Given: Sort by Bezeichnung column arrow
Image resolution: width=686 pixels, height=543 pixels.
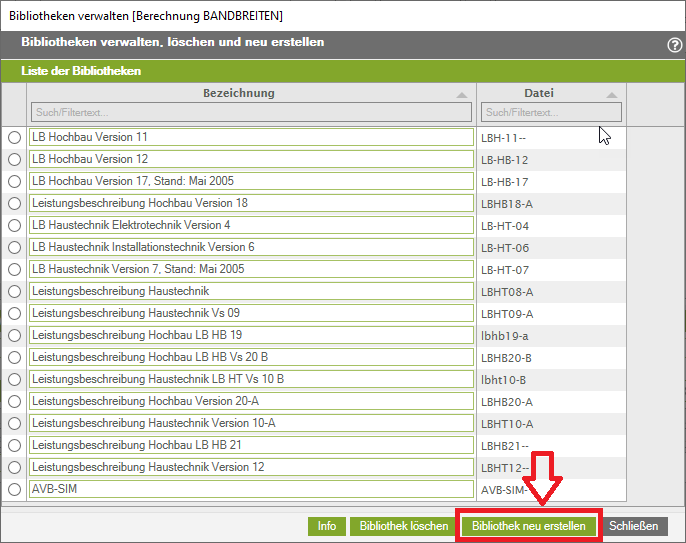Looking at the screenshot, I should tap(461, 94).
